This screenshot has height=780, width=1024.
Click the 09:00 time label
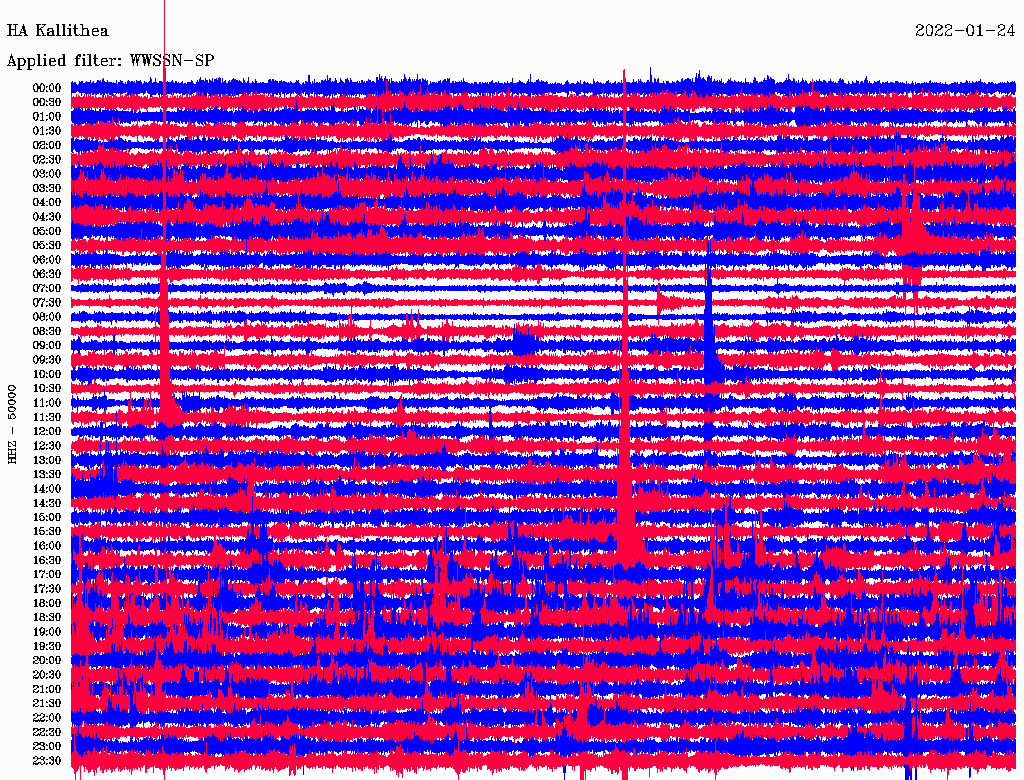coord(46,346)
